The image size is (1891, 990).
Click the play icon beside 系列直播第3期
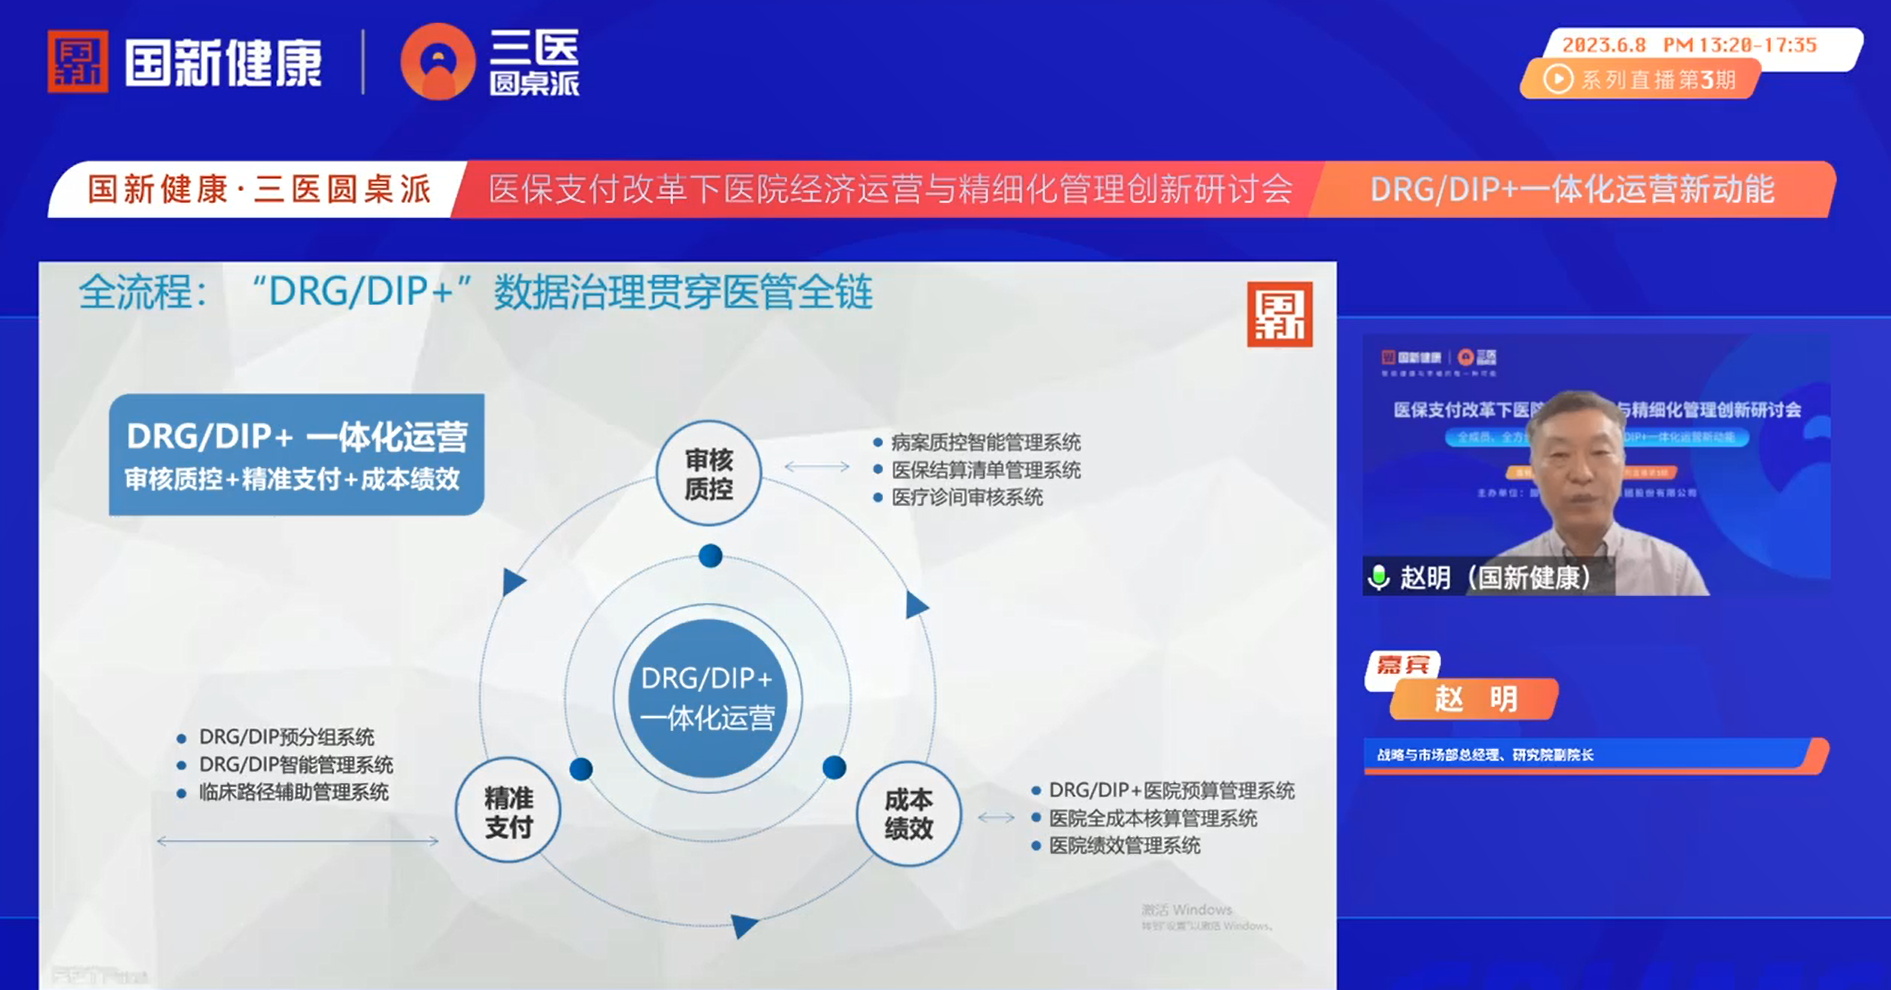pyautogui.click(x=1557, y=79)
